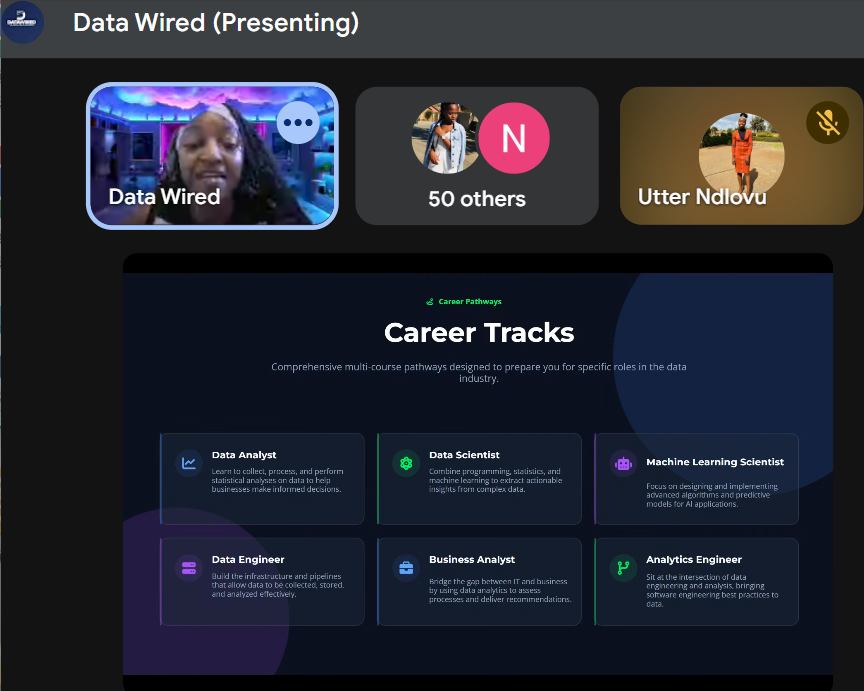
Task: Open the Data Scientist career card
Action: pyautogui.click(x=479, y=479)
